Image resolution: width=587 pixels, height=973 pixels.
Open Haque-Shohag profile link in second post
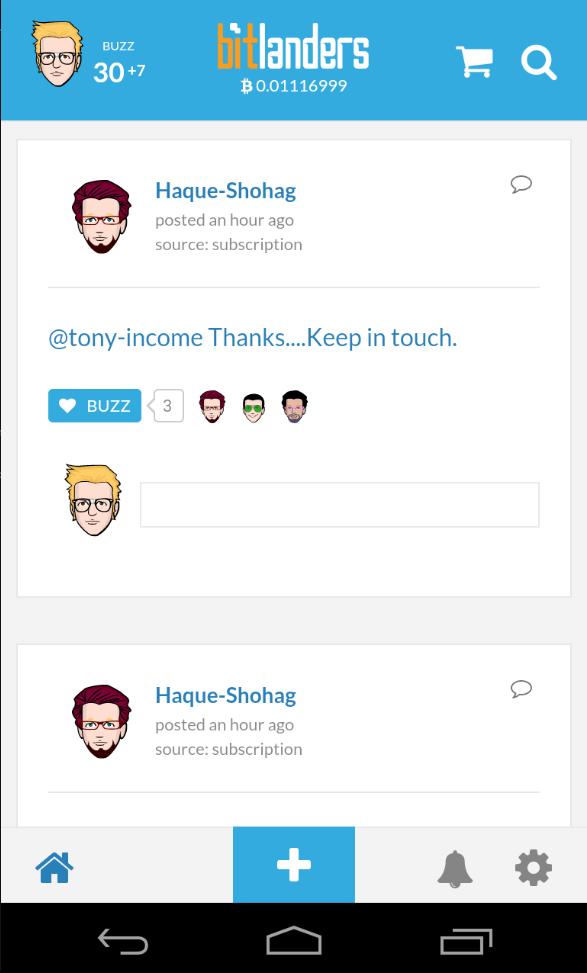point(225,695)
